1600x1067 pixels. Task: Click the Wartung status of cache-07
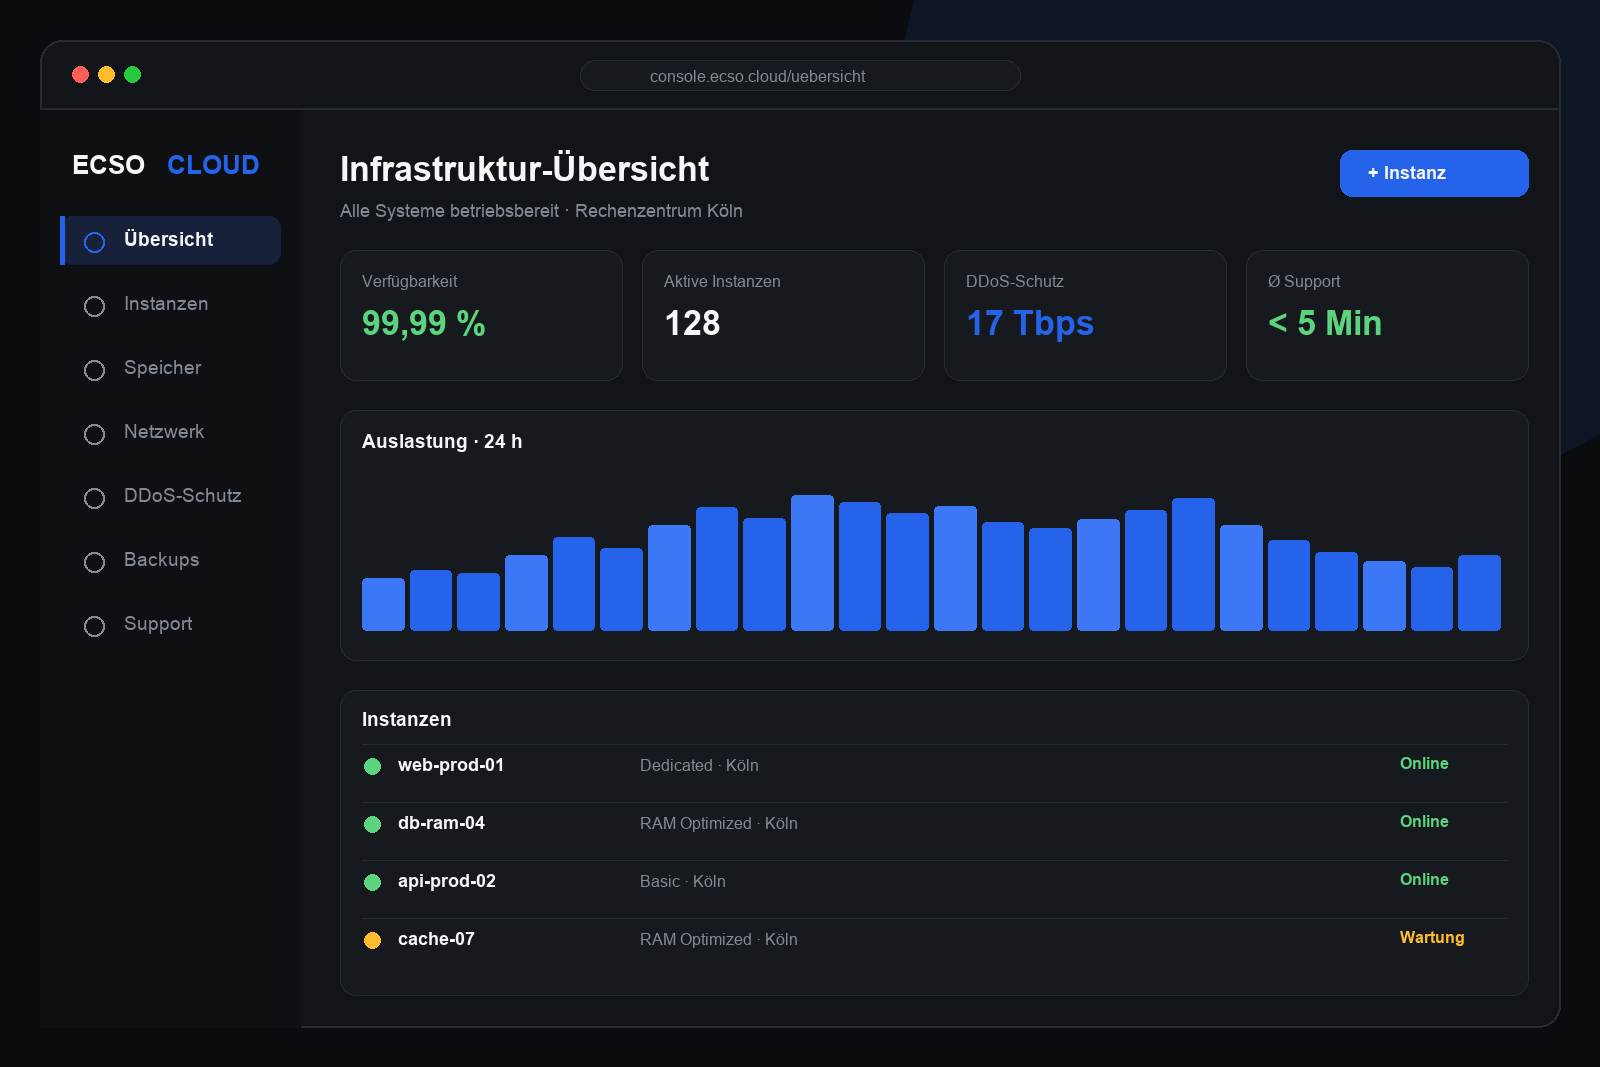(1432, 937)
